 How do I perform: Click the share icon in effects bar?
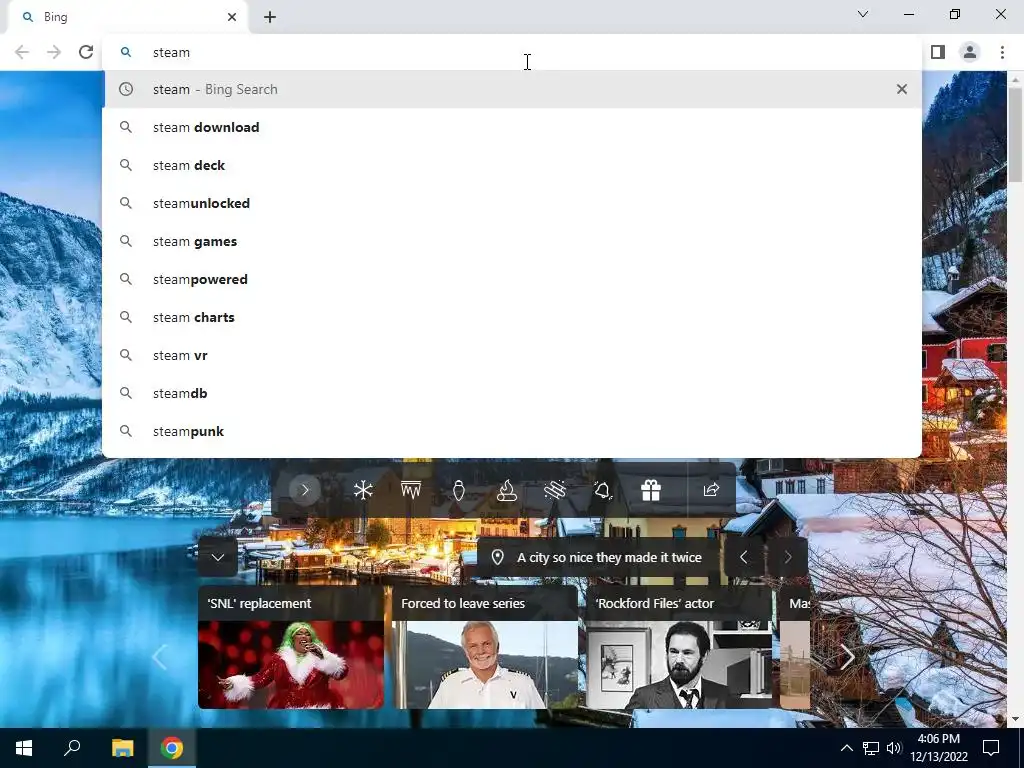coord(711,490)
